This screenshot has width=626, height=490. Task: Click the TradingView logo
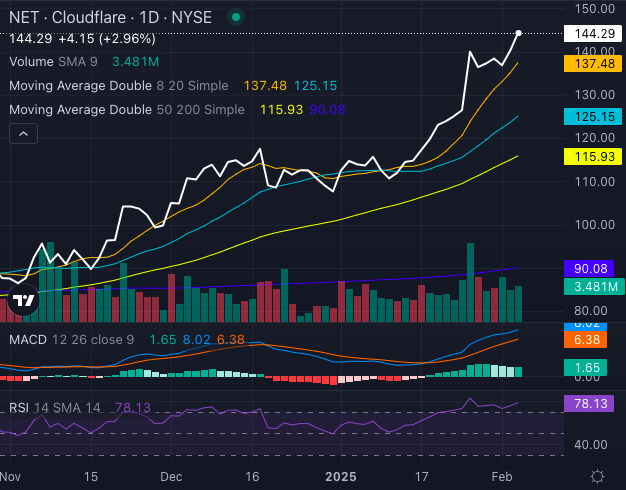point(24,300)
